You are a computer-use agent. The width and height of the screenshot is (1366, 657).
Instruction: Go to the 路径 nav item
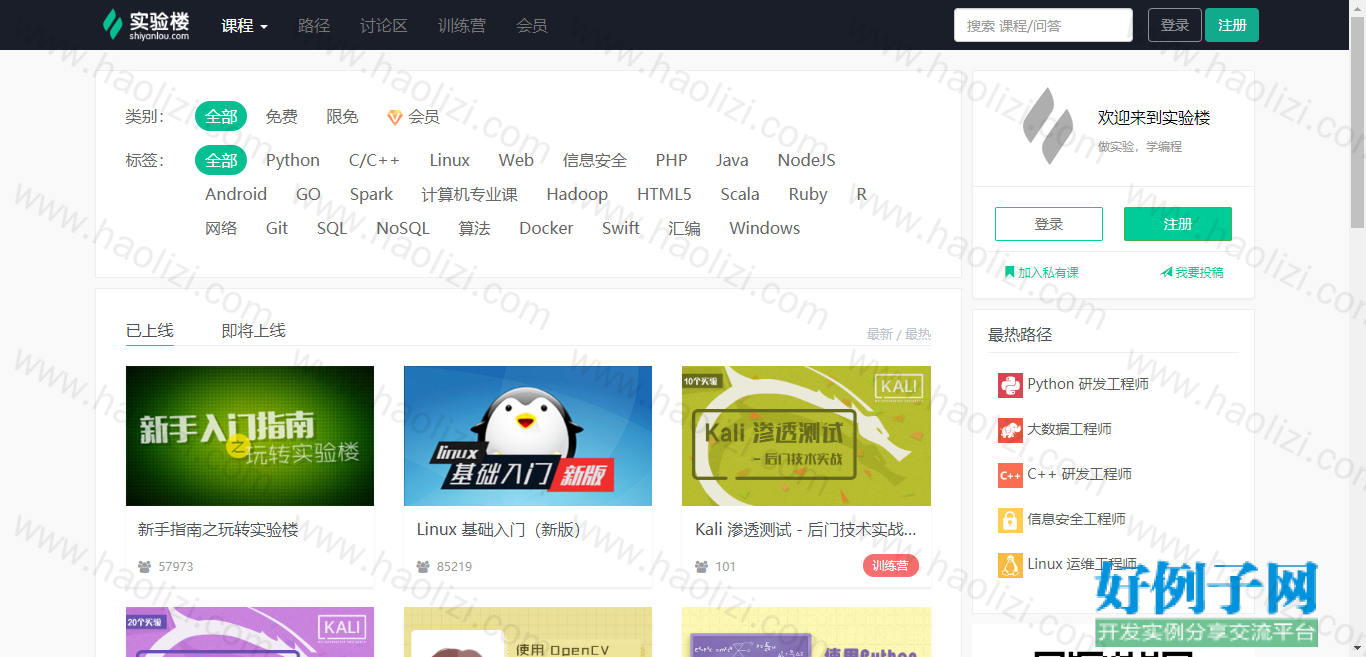[314, 26]
